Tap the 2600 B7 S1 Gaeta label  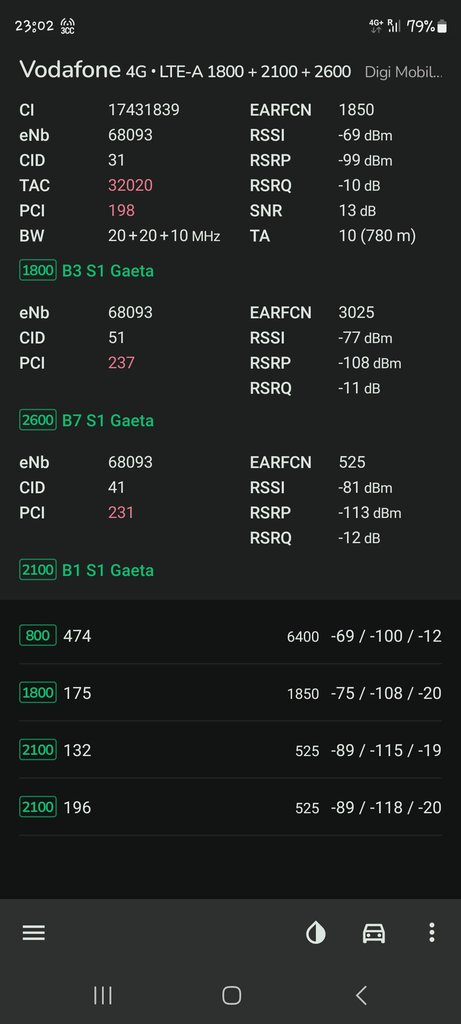point(87,420)
